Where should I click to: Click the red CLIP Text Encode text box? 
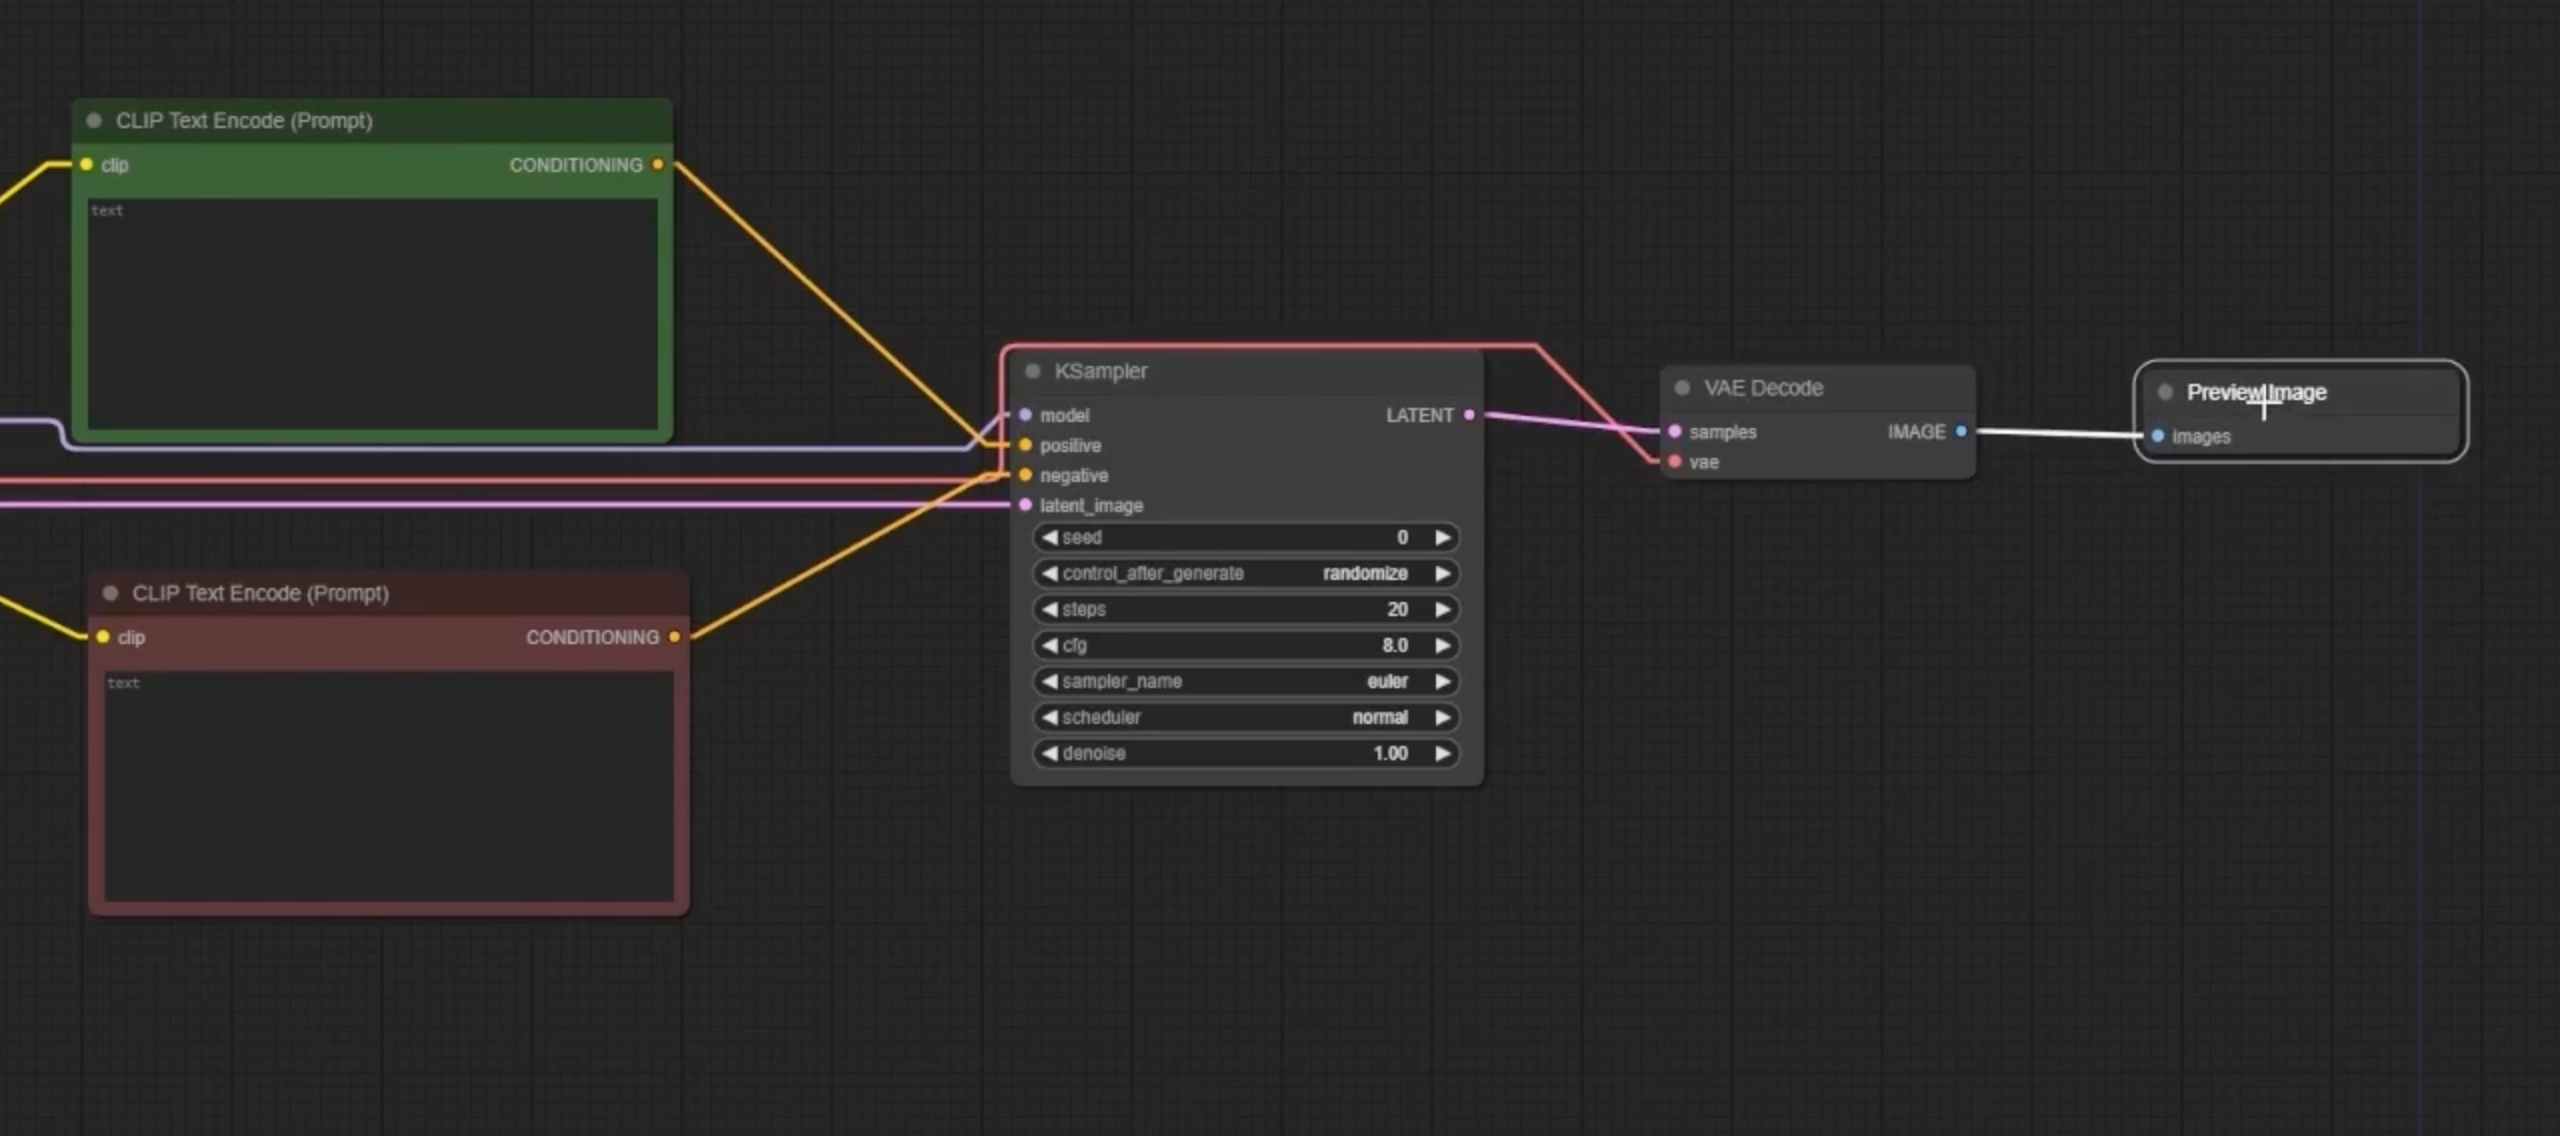(x=388, y=787)
